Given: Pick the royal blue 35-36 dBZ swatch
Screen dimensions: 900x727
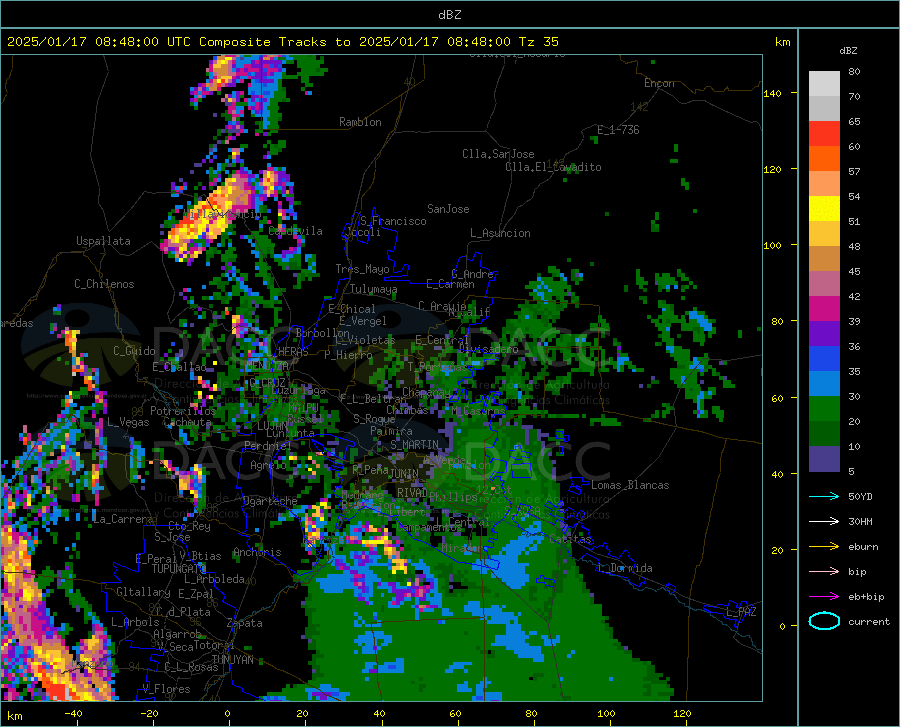Looking at the screenshot, I should coord(824,359).
